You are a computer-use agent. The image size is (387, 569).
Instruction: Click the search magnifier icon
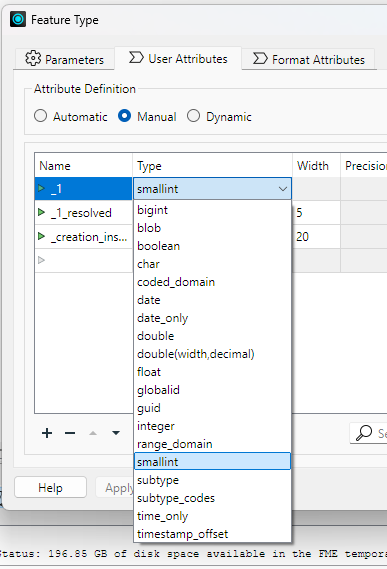tap(364, 433)
